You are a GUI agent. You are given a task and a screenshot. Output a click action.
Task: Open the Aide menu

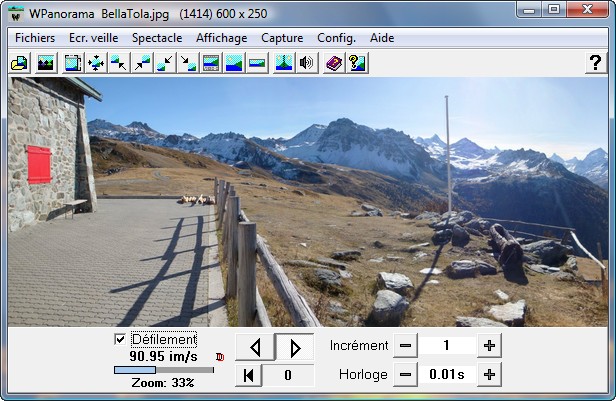click(x=382, y=38)
